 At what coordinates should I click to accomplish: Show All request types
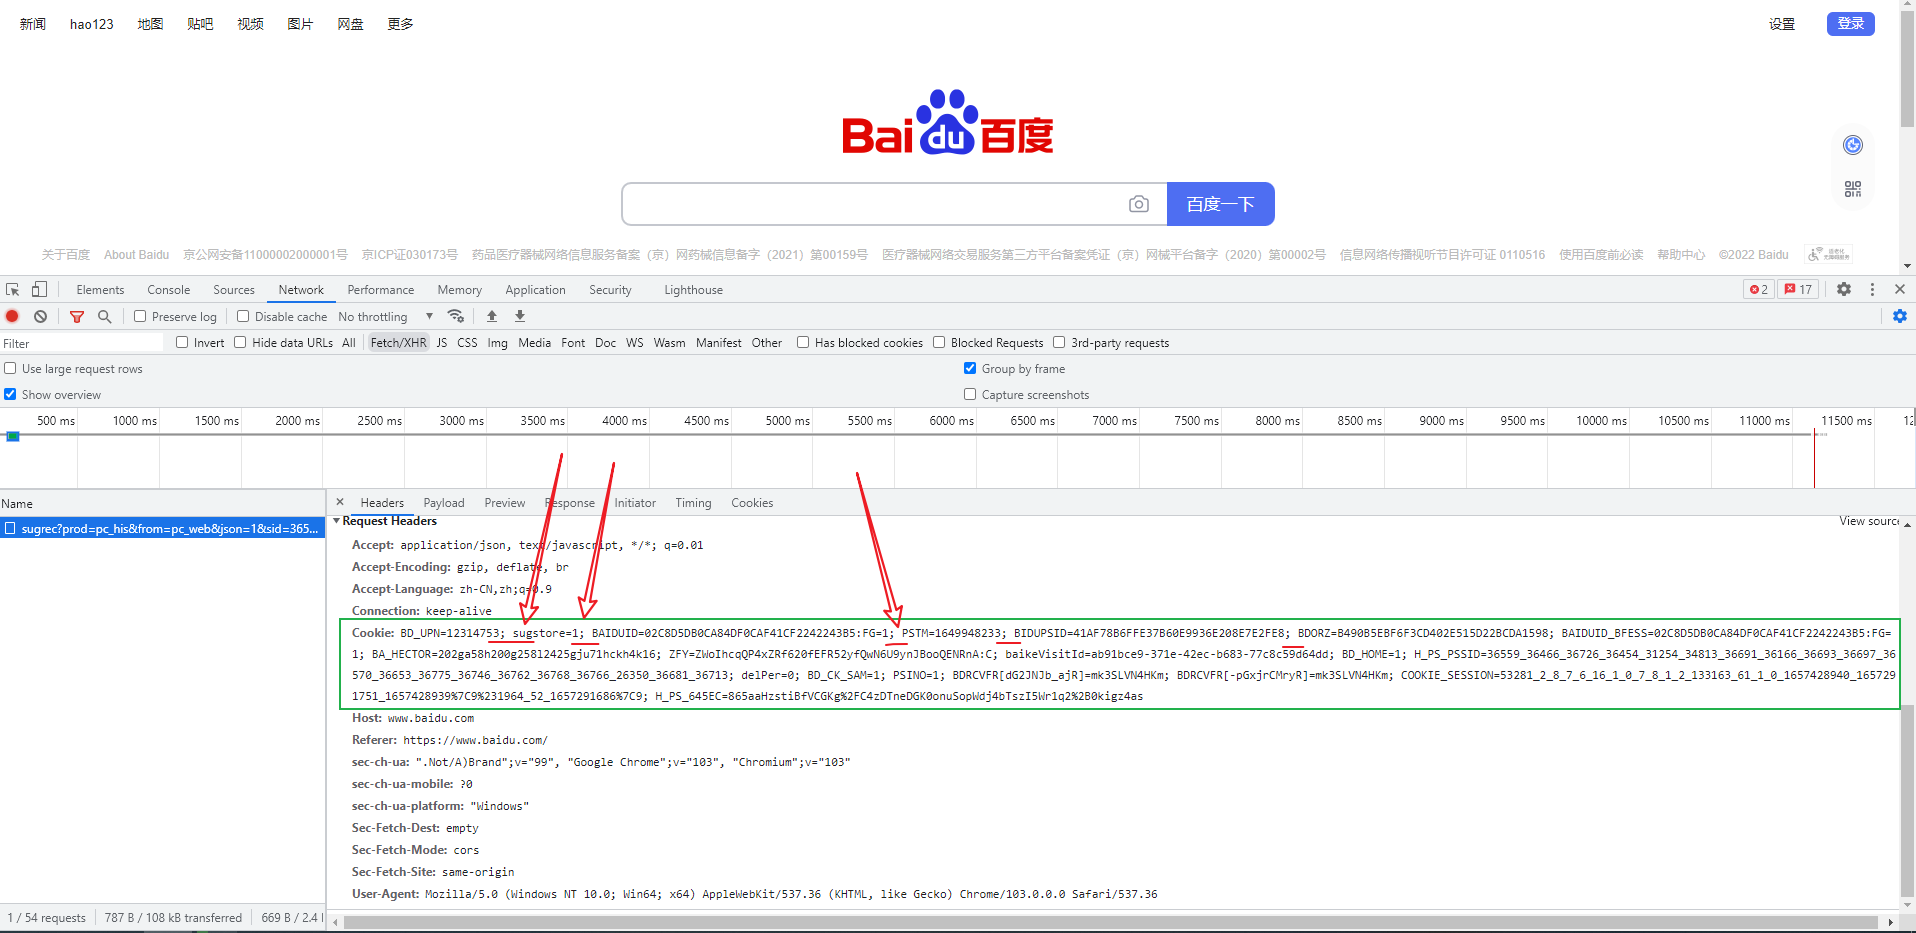pyautogui.click(x=348, y=342)
